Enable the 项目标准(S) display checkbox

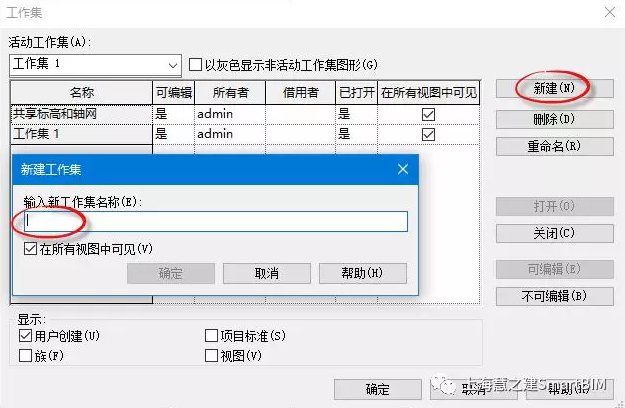click(x=211, y=335)
